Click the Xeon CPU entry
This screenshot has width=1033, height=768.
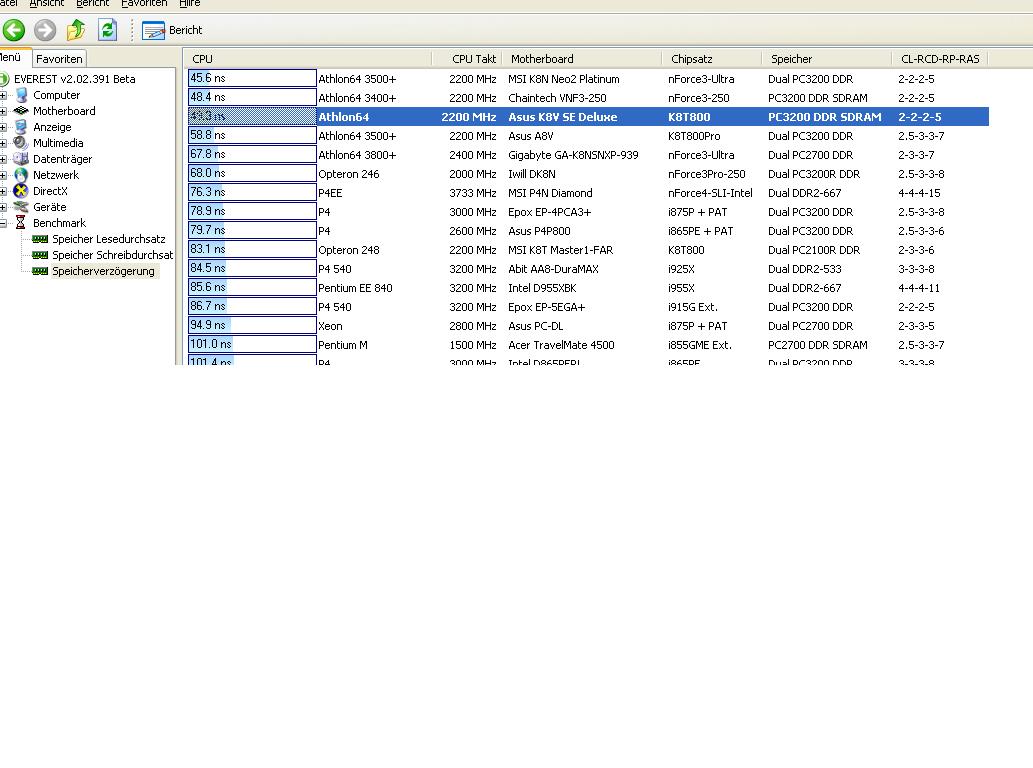330,326
